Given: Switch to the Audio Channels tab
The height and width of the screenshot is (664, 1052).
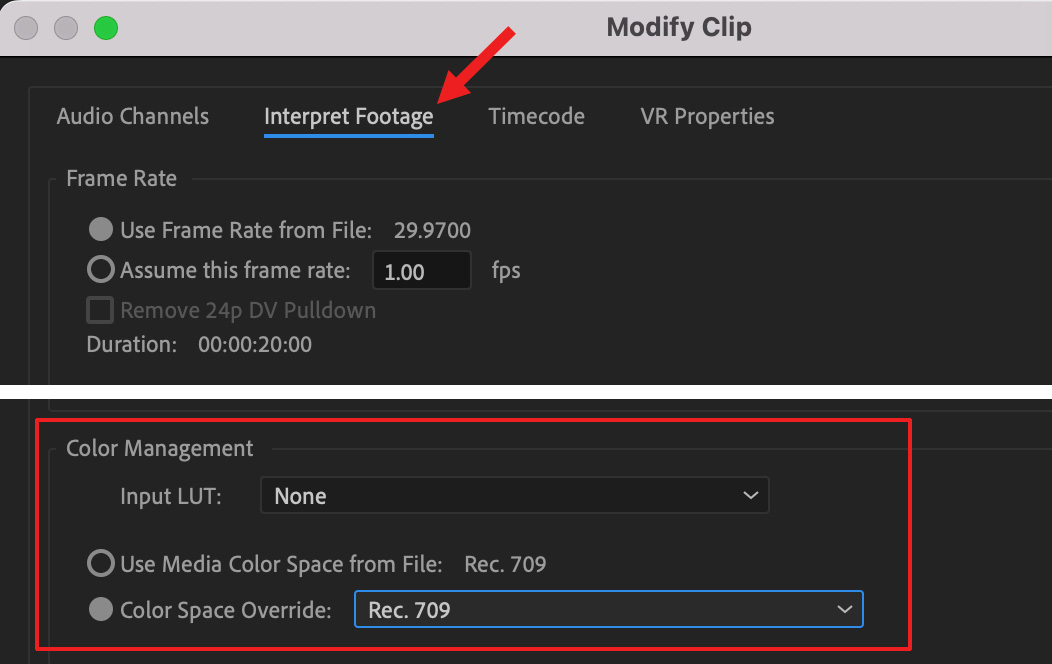Looking at the screenshot, I should [x=133, y=117].
